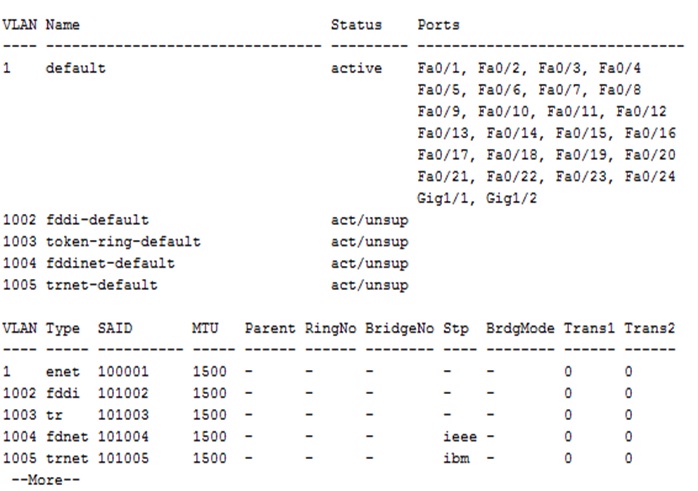Click the Status column header
698x491 pixels.
(x=356, y=24)
